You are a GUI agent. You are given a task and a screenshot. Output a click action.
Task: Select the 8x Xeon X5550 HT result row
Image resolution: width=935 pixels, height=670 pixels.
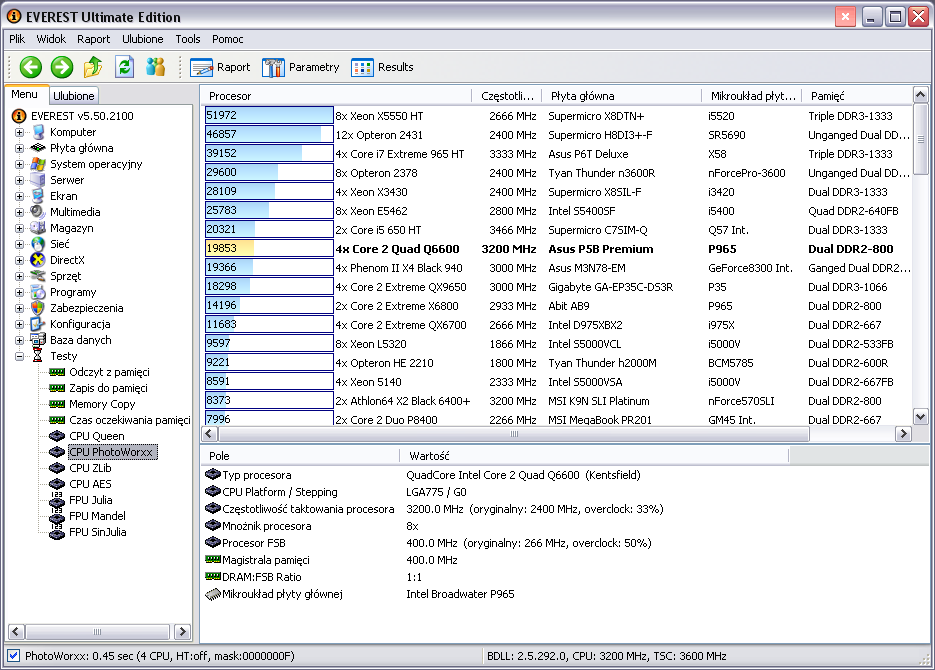pos(379,116)
